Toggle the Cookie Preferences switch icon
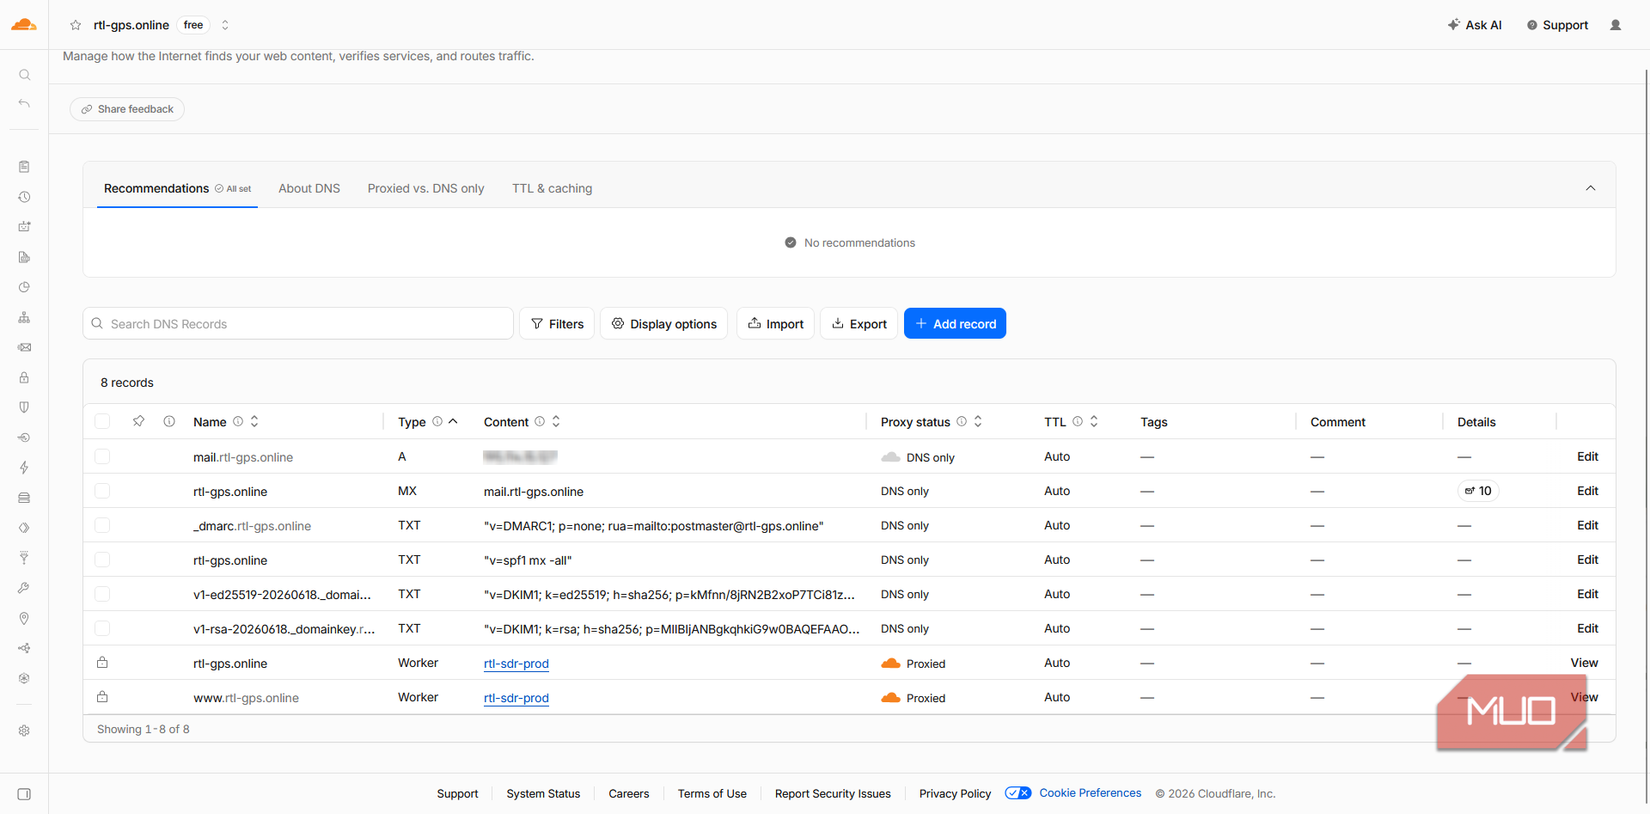Image resolution: width=1650 pixels, height=814 pixels. (1018, 793)
